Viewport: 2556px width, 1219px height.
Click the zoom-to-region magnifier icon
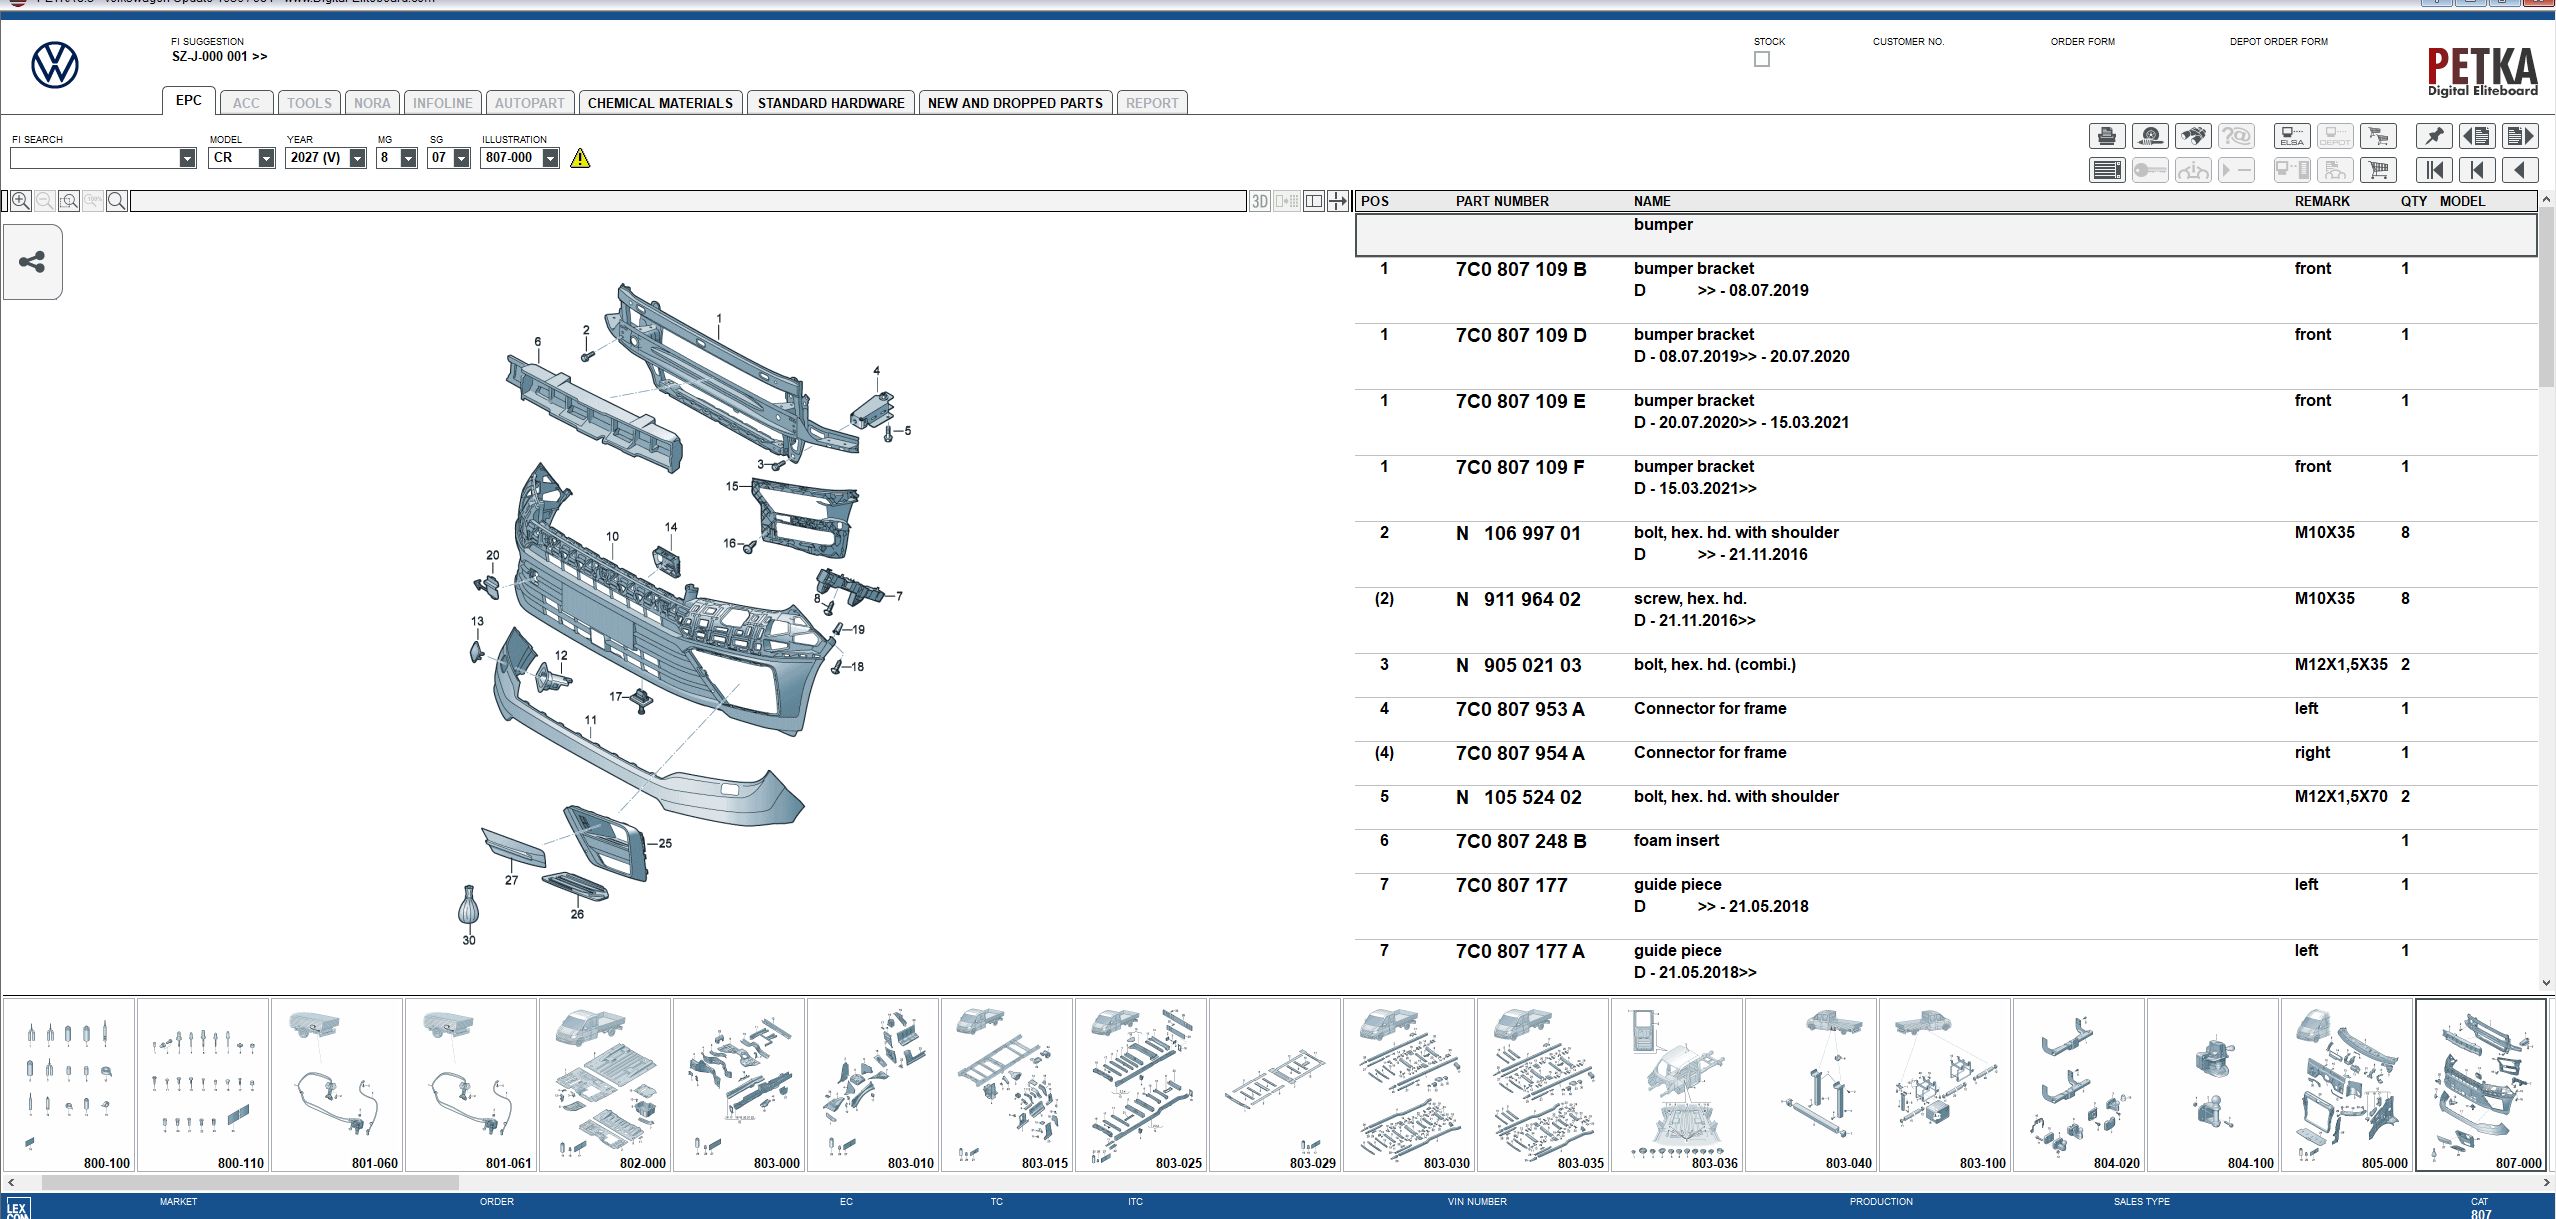[69, 201]
